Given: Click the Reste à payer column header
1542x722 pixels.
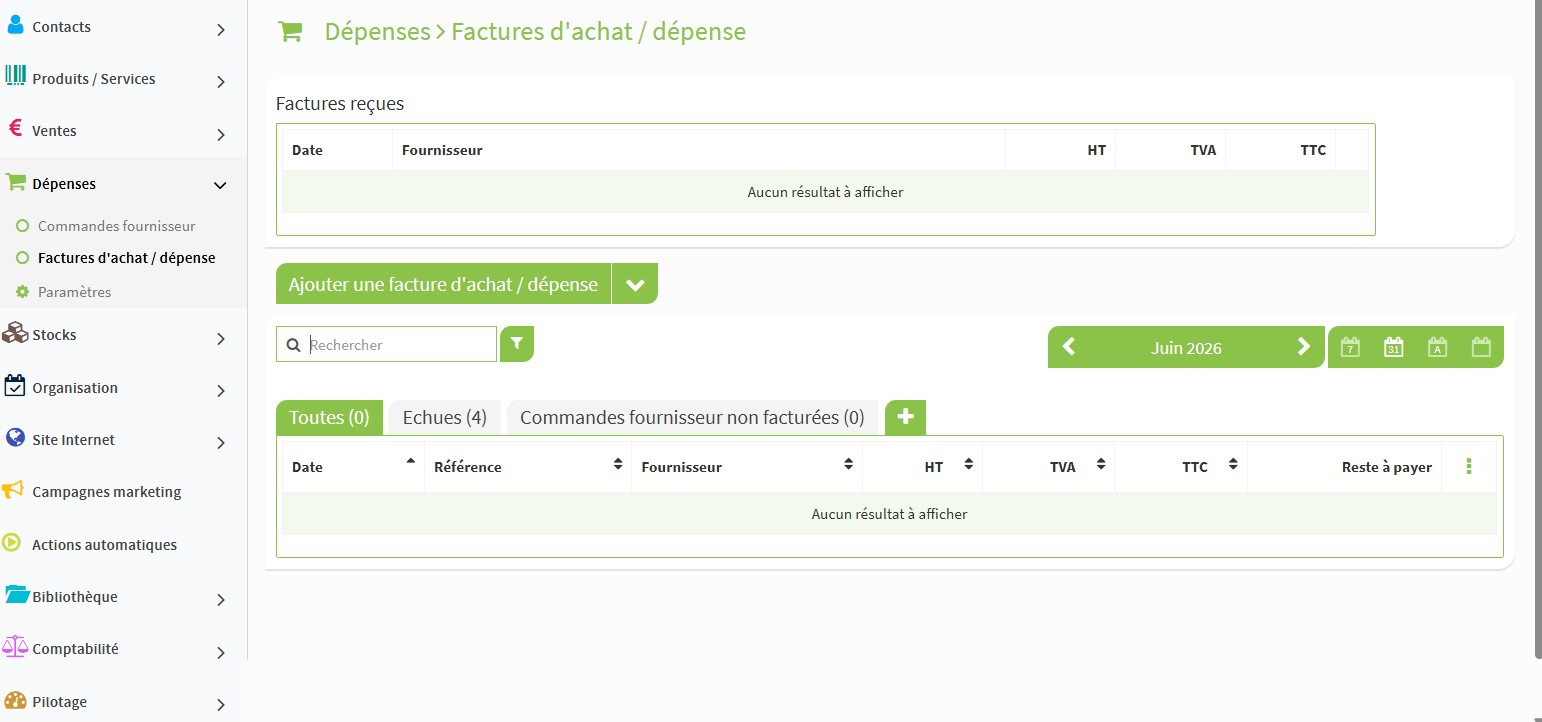Looking at the screenshot, I should [1386, 467].
